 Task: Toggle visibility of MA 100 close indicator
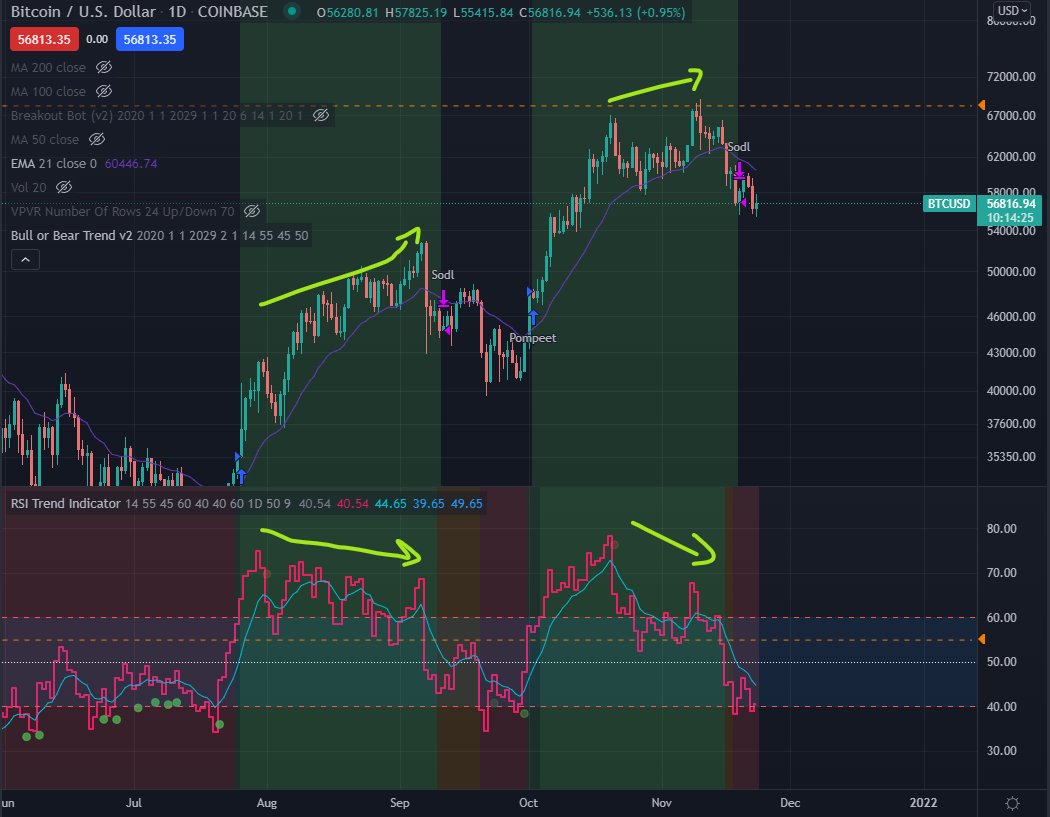coord(104,91)
